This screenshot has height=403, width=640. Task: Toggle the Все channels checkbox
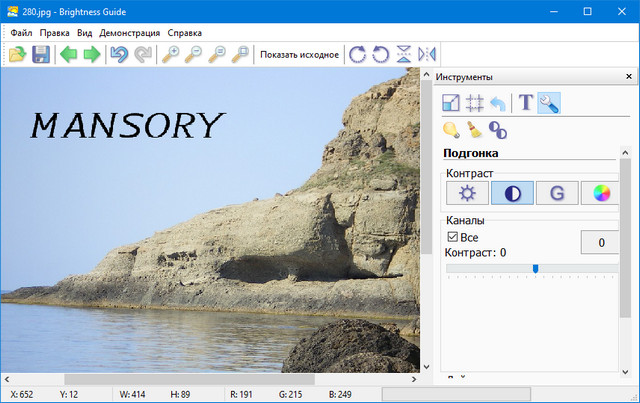point(453,237)
